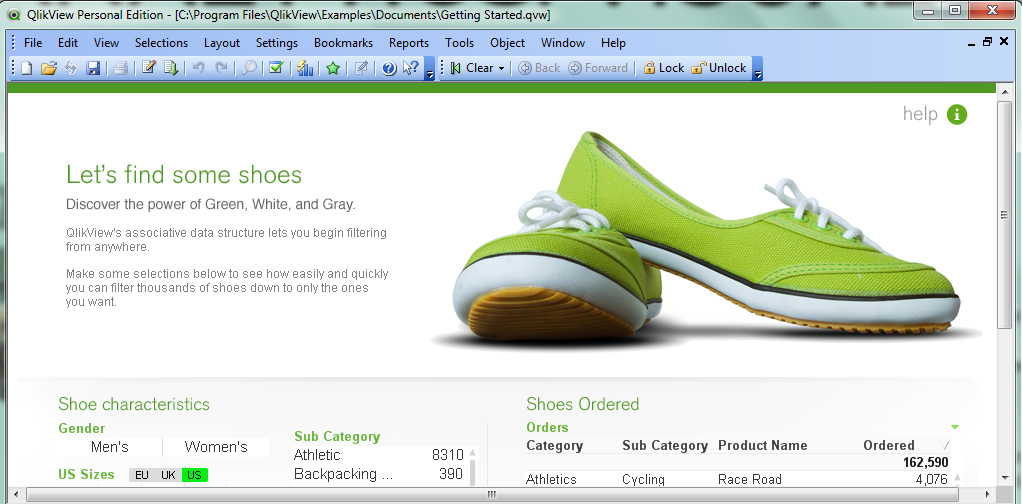Open the Object menu
Screen dimensions: 1022x504
(x=507, y=43)
